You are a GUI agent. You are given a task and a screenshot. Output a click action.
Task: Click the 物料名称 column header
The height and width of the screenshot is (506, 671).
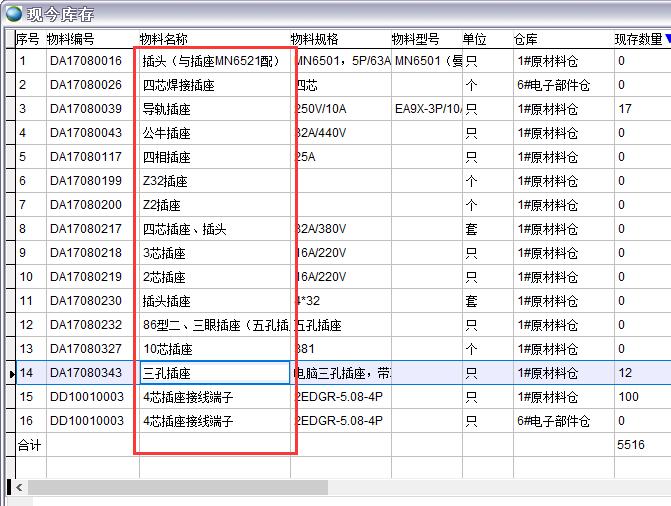click(163, 39)
